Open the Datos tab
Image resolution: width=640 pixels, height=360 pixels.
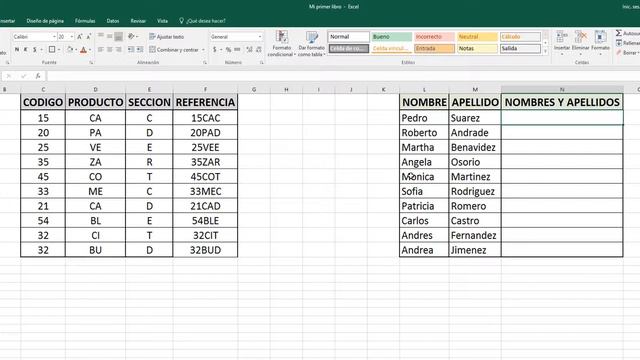tap(113, 21)
